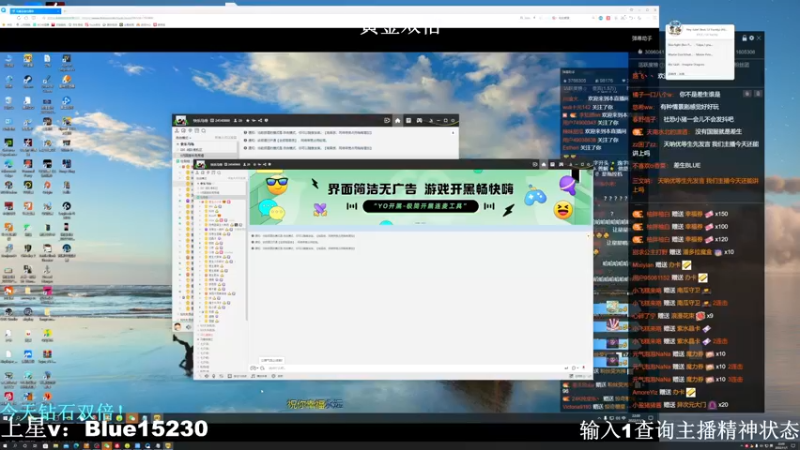Open the Logitech G HUB desktop icon
The height and width of the screenshot is (450, 800).
tap(66, 208)
